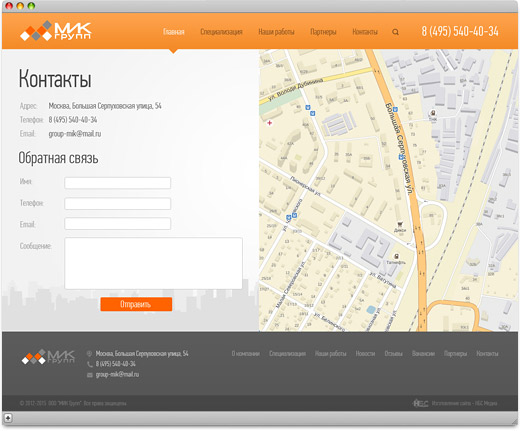Click the red cross hospital marker on map
520x431 pixels.
click(x=269, y=123)
